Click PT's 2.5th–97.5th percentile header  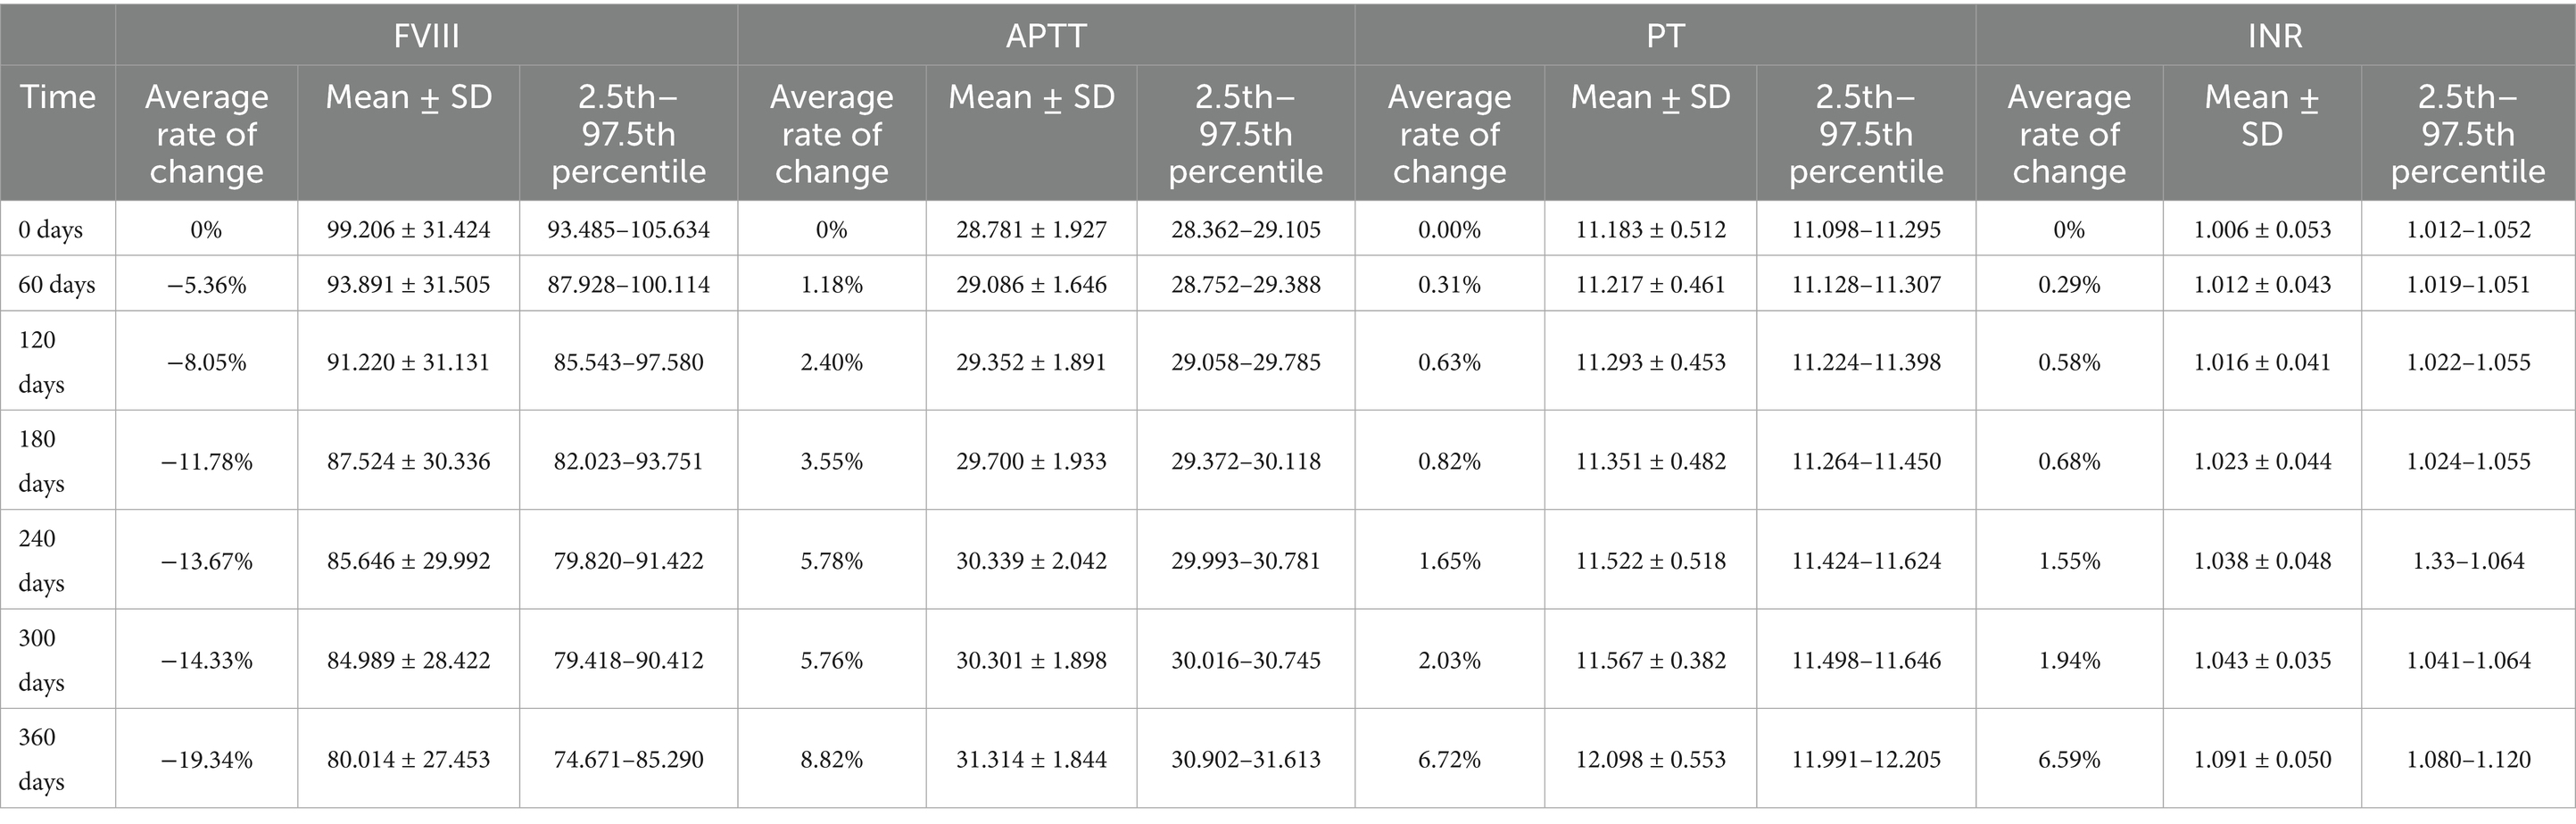pyautogui.click(x=1865, y=134)
